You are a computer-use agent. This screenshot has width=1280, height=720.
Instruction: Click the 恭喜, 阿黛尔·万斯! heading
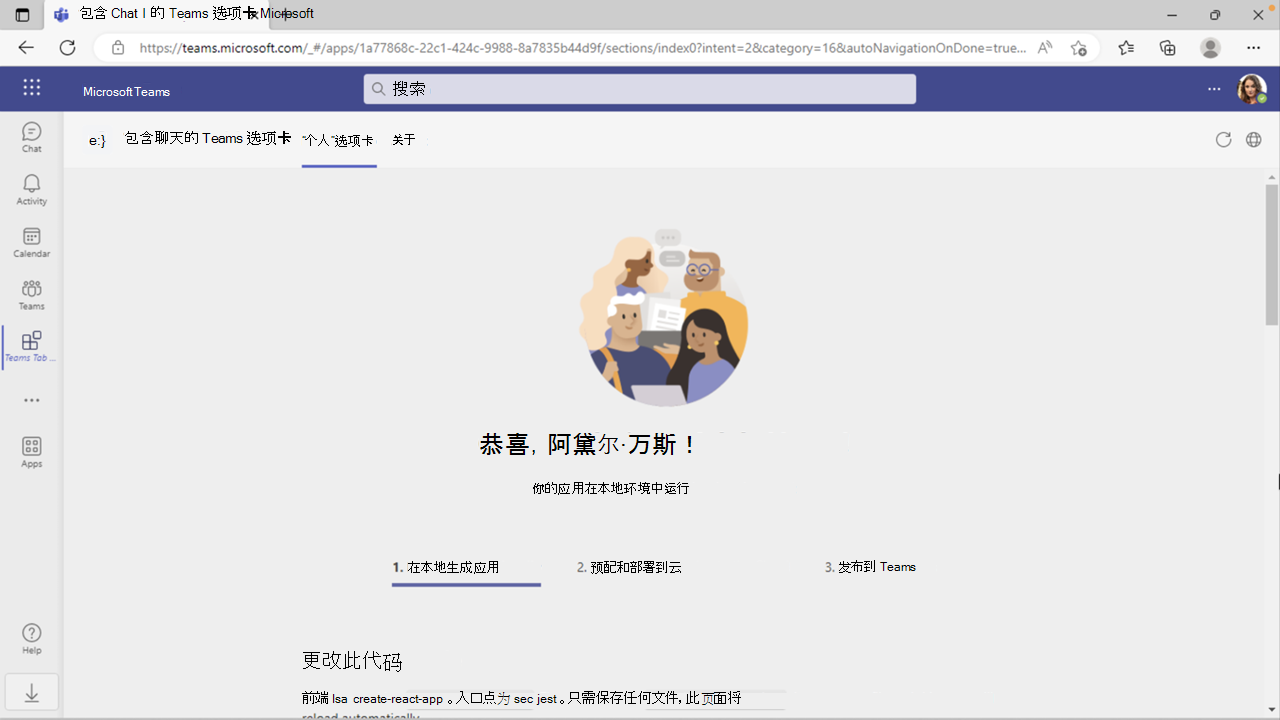588,444
